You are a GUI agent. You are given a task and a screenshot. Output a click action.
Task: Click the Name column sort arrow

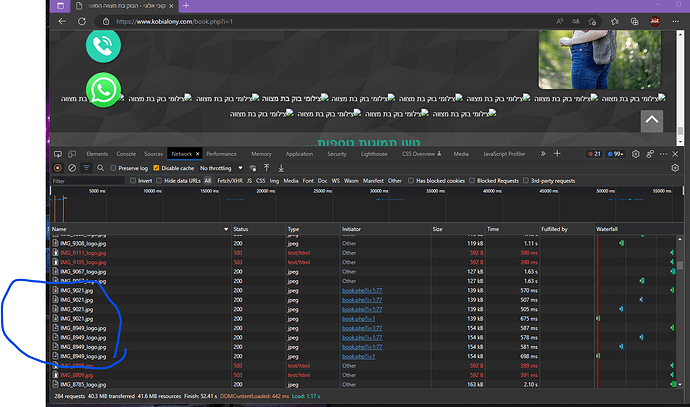pyautogui.click(x=226, y=229)
